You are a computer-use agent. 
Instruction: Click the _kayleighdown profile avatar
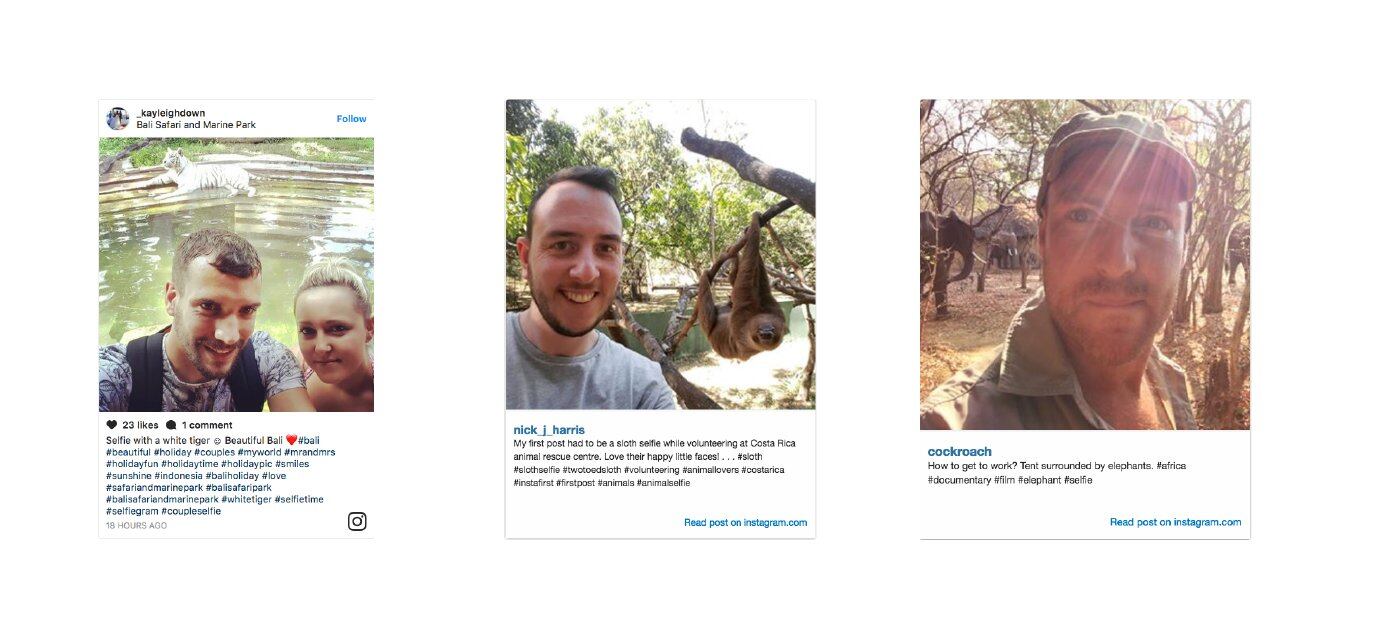[x=118, y=119]
